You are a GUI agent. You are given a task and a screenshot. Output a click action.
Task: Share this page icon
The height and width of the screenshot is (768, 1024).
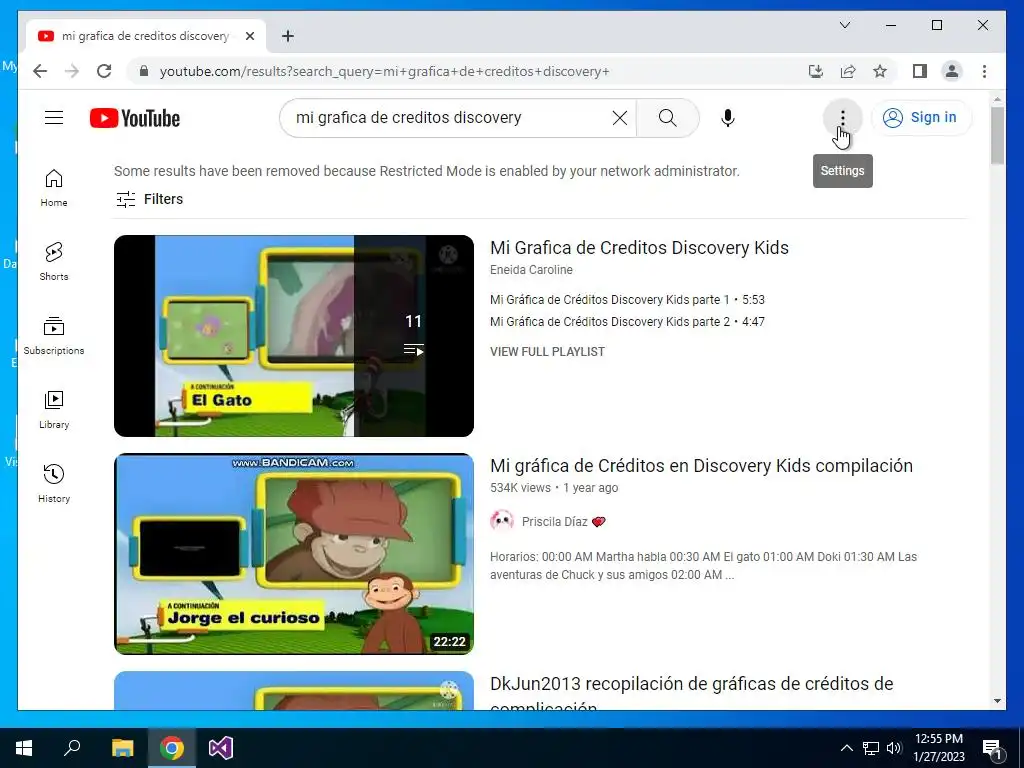(x=848, y=71)
